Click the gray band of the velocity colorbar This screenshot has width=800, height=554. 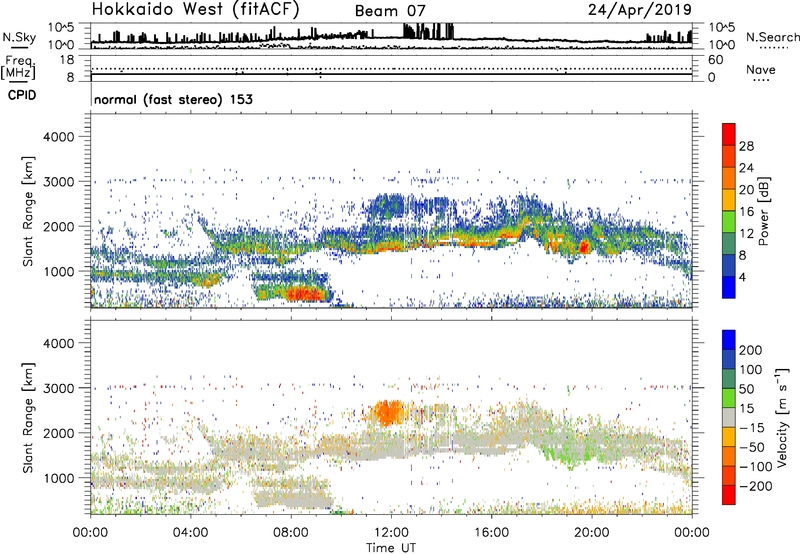click(x=729, y=418)
